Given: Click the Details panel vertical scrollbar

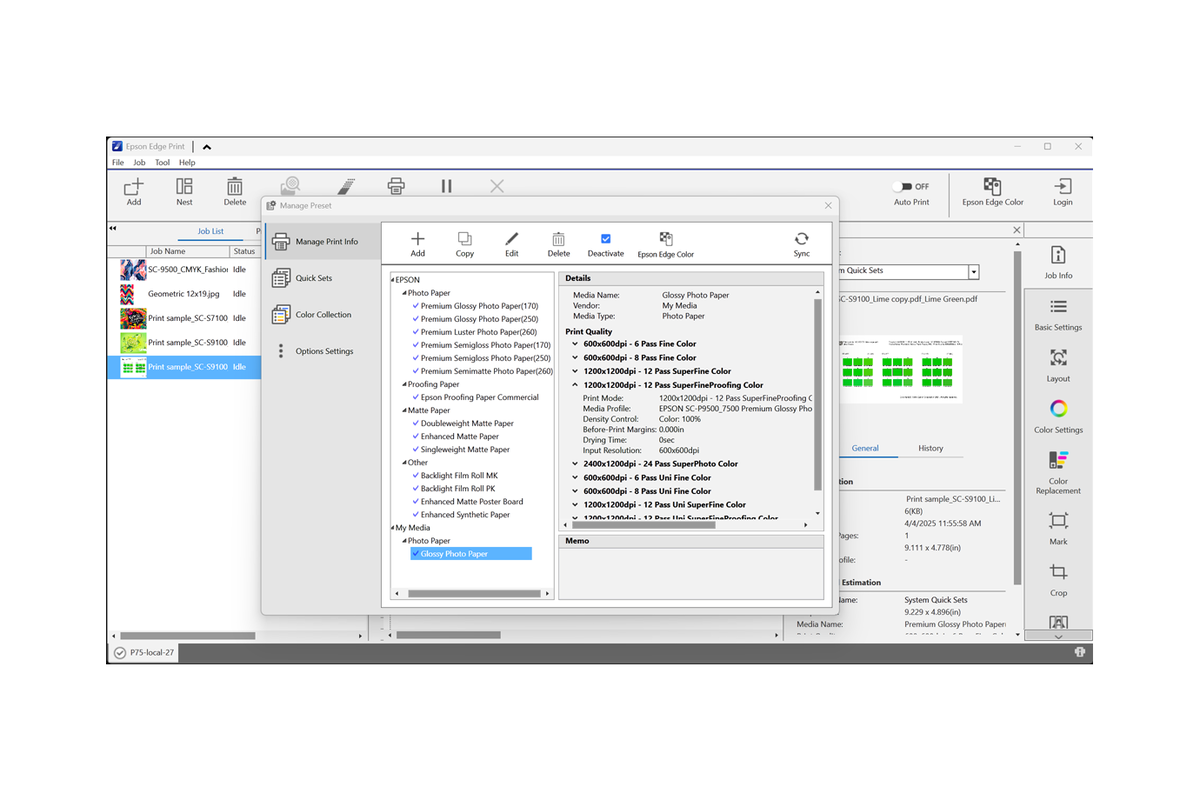Looking at the screenshot, I should pyautogui.click(x=818, y=395).
